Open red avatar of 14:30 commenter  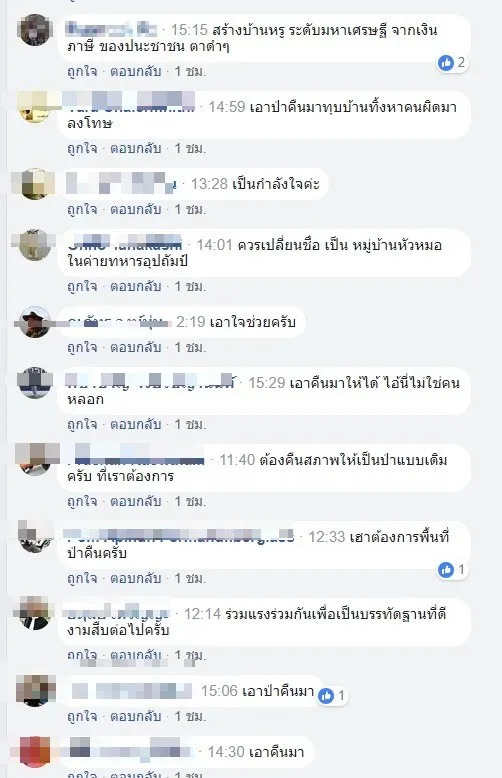click(35, 752)
